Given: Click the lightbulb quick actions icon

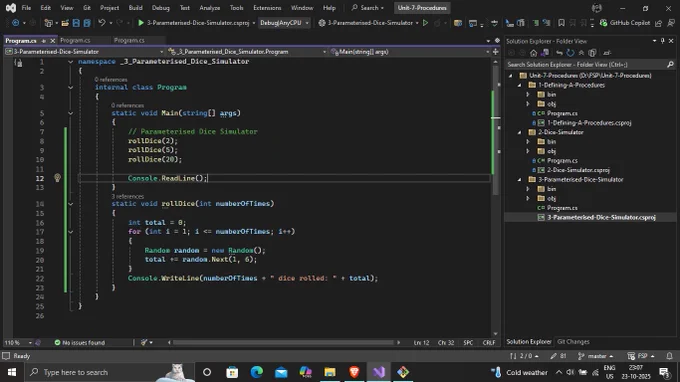Looking at the screenshot, I should [x=57, y=178].
